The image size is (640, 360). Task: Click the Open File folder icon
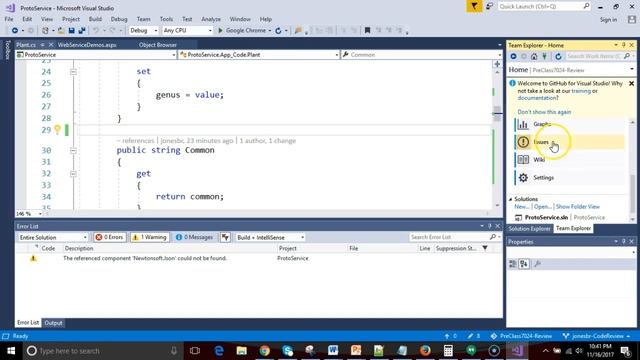61,31
